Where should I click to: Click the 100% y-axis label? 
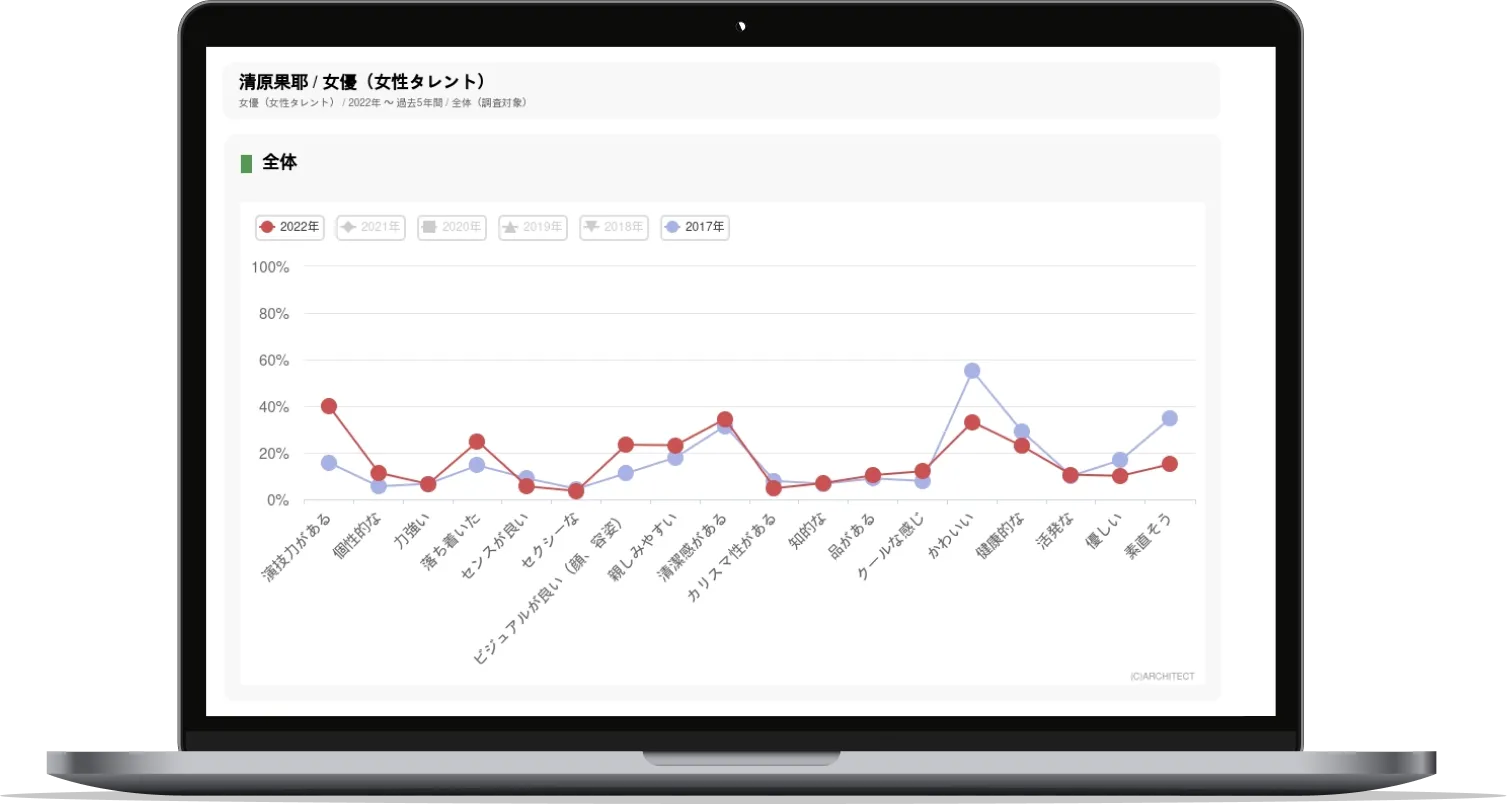tap(270, 267)
